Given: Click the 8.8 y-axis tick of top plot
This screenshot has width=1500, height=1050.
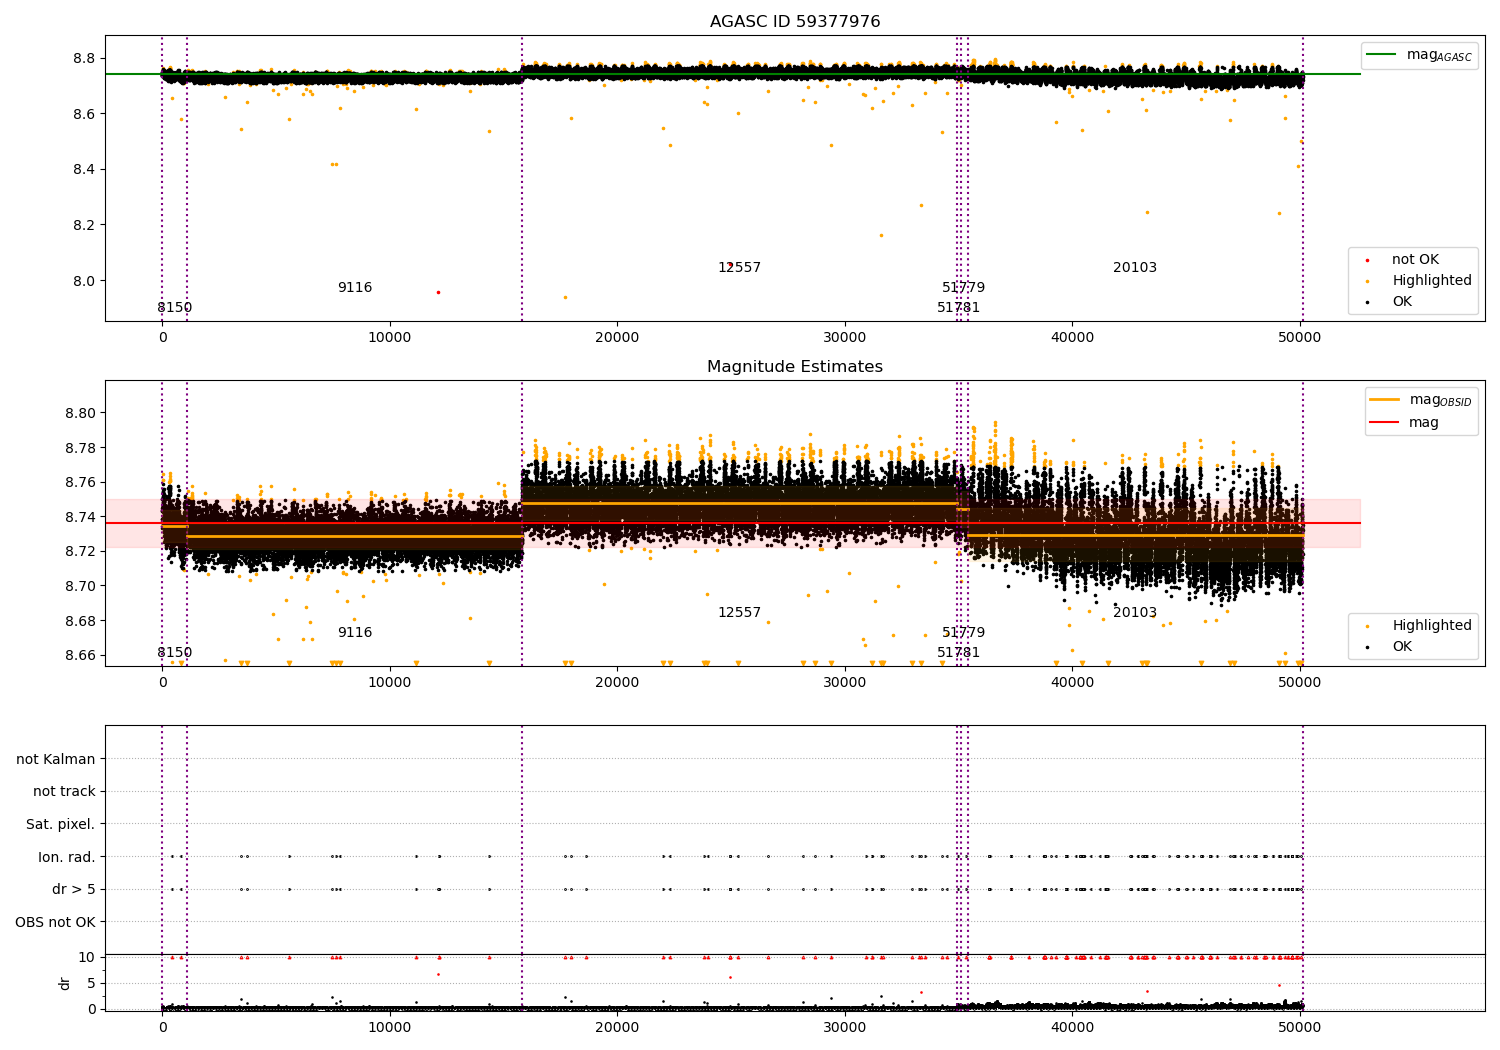Looking at the screenshot, I should tap(84, 58).
